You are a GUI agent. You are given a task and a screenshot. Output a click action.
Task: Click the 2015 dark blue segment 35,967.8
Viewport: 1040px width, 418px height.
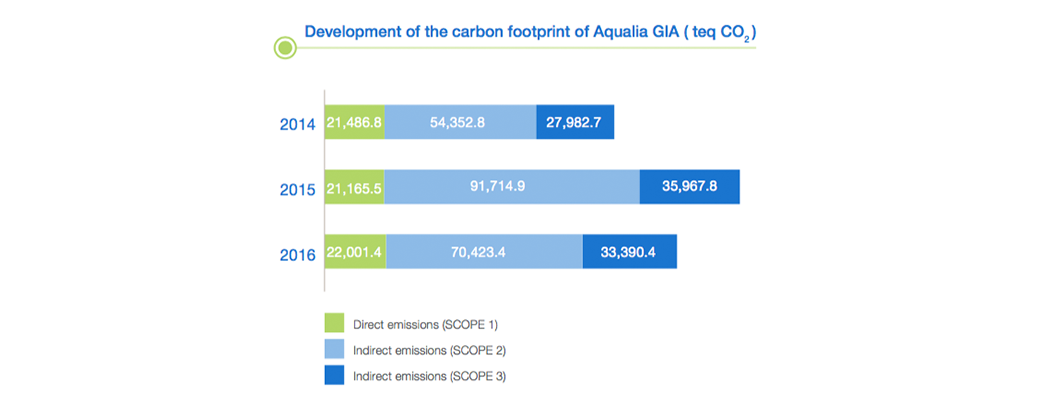[689, 186]
